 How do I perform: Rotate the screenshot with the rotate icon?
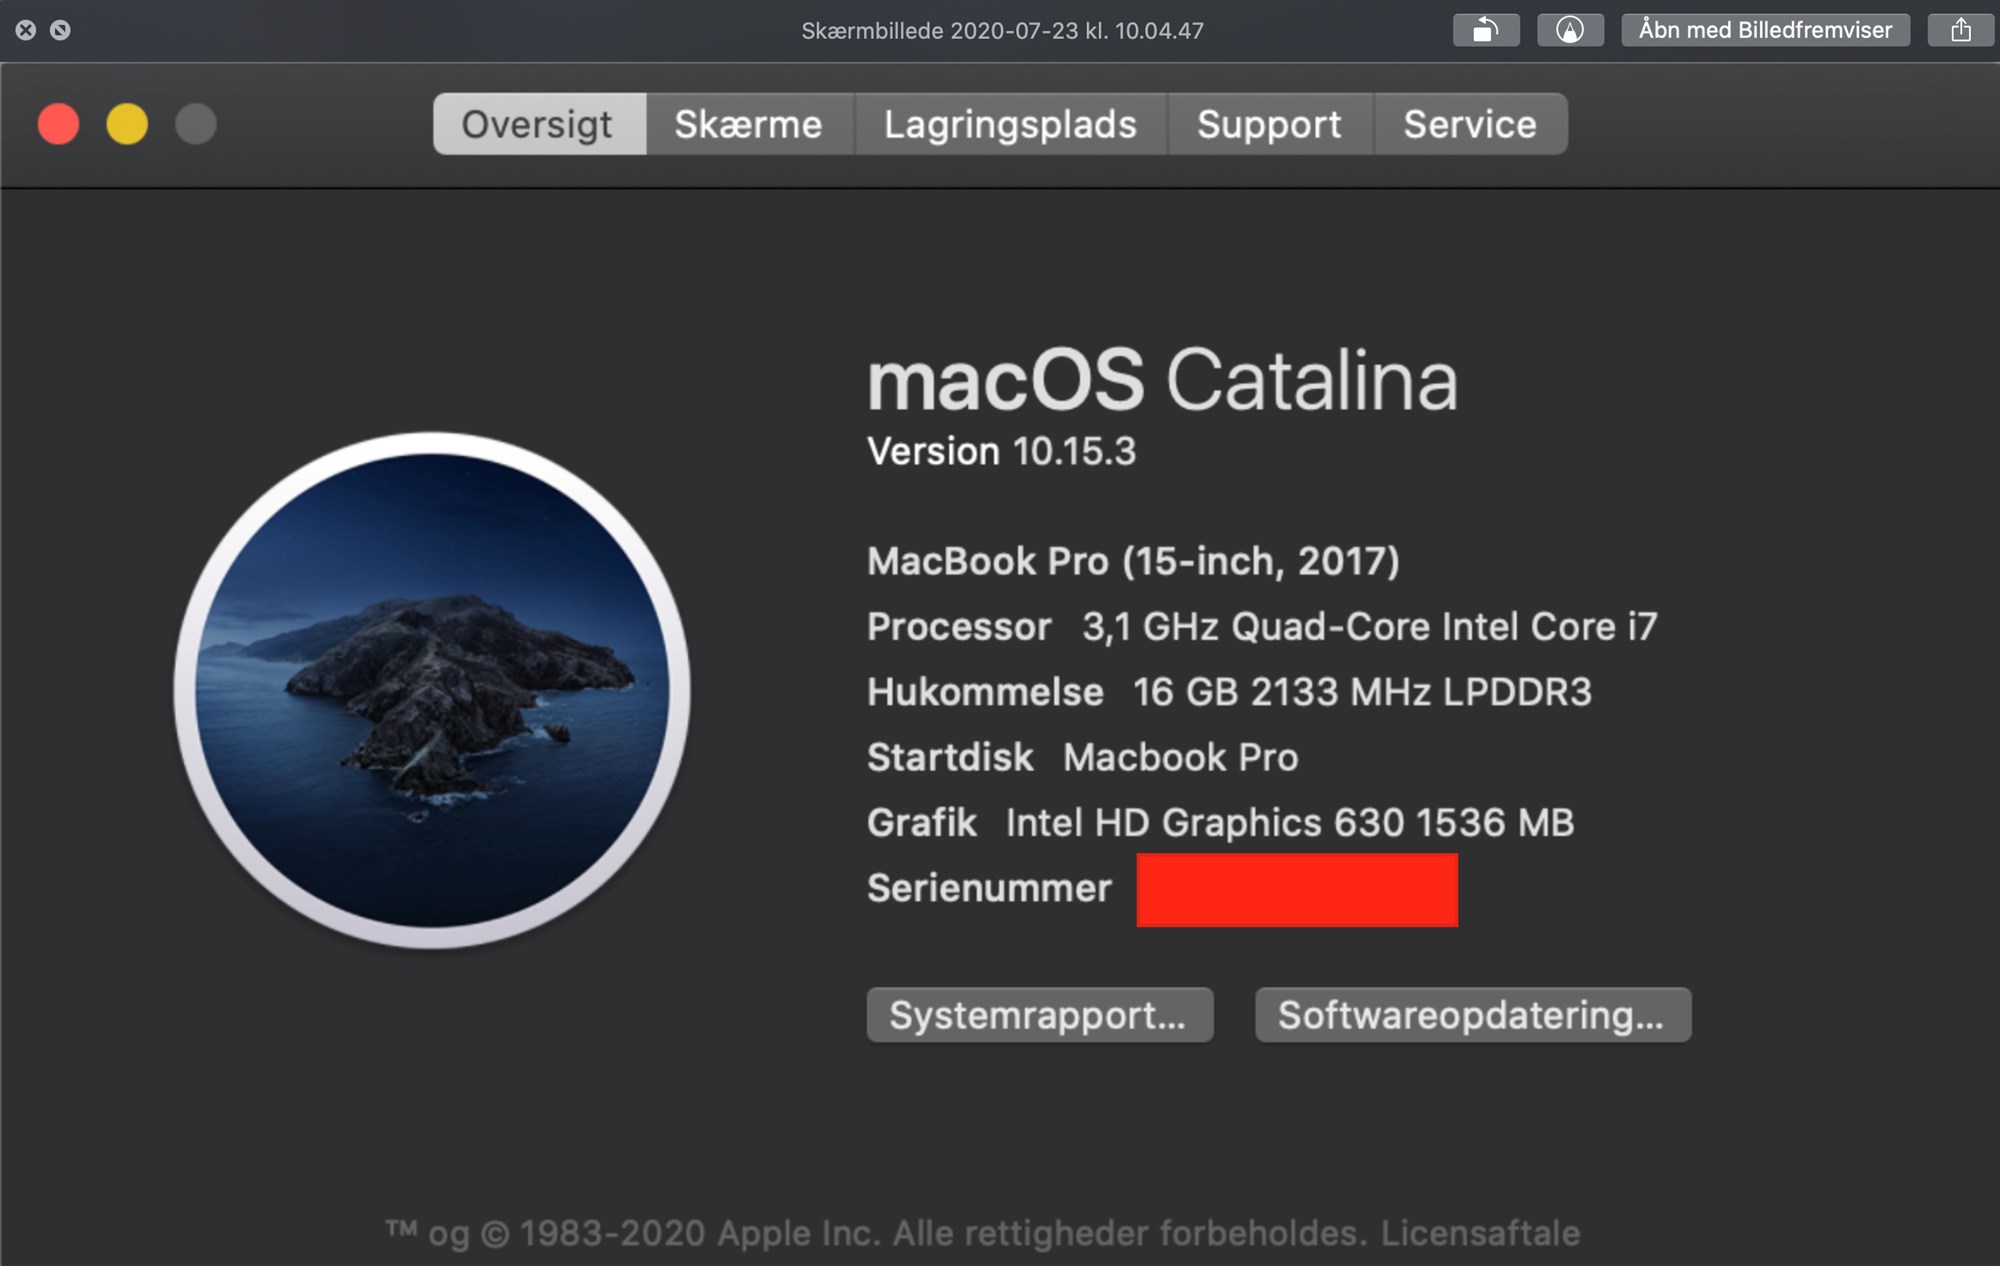[1486, 30]
